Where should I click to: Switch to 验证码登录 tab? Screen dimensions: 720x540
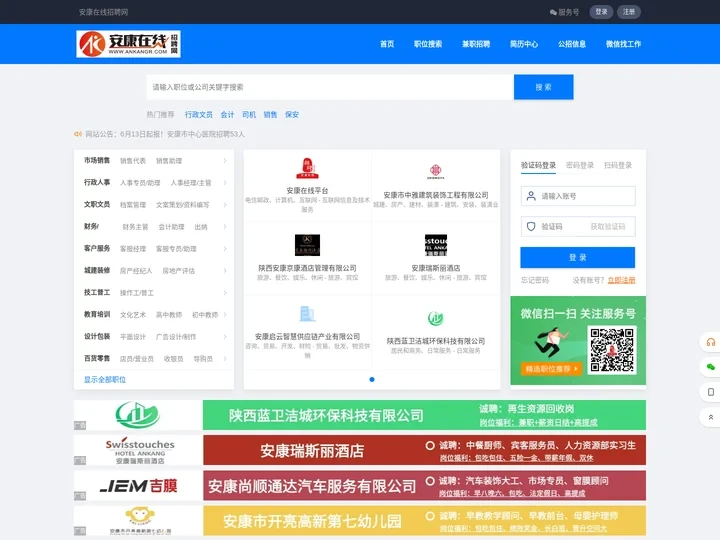click(538, 165)
